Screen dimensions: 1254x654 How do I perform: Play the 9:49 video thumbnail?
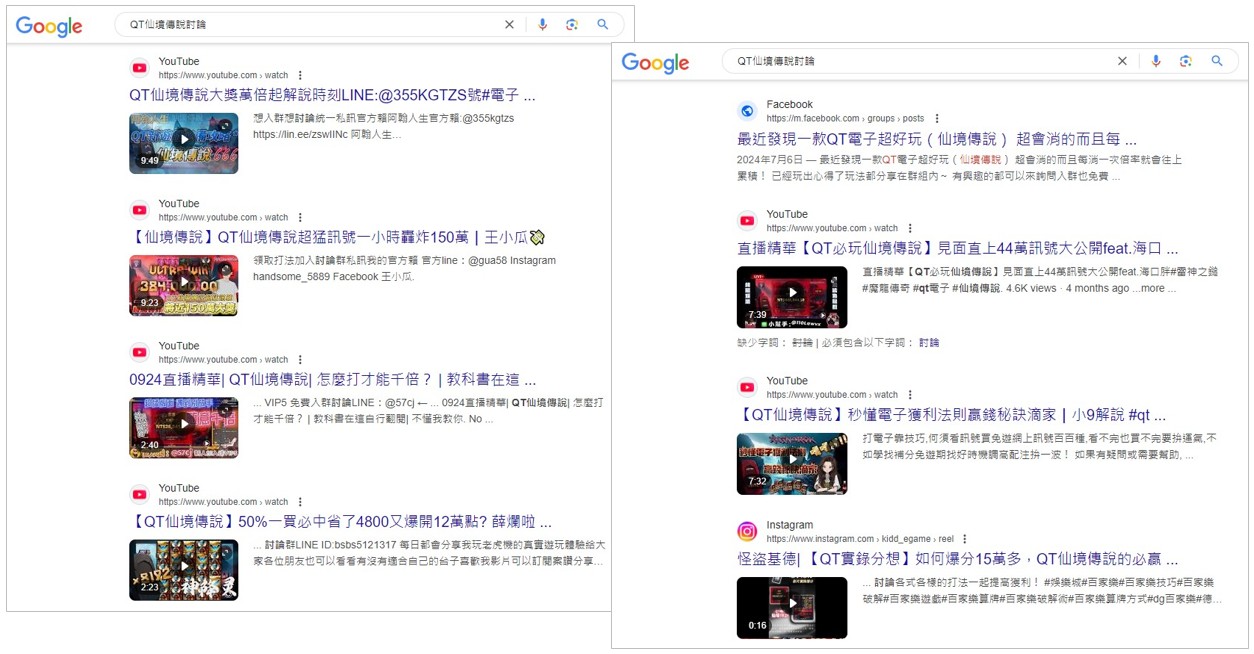(x=184, y=143)
